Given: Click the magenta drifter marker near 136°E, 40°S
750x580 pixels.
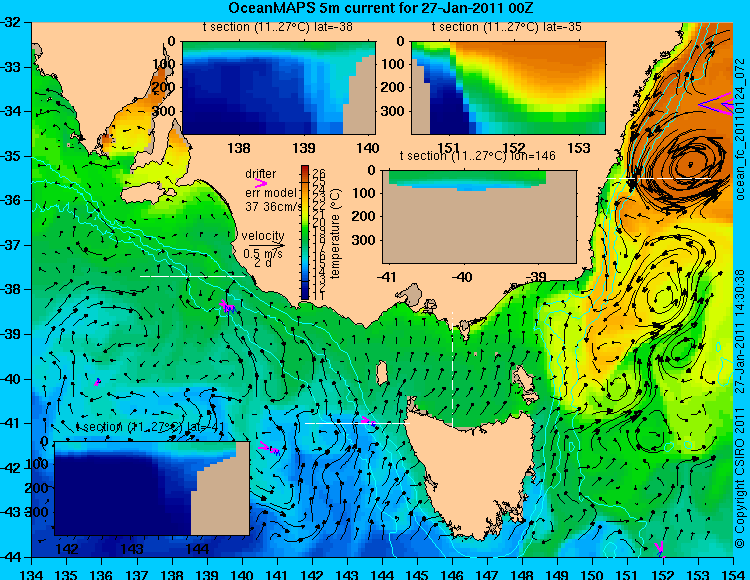Looking at the screenshot, I should (x=97, y=382).
